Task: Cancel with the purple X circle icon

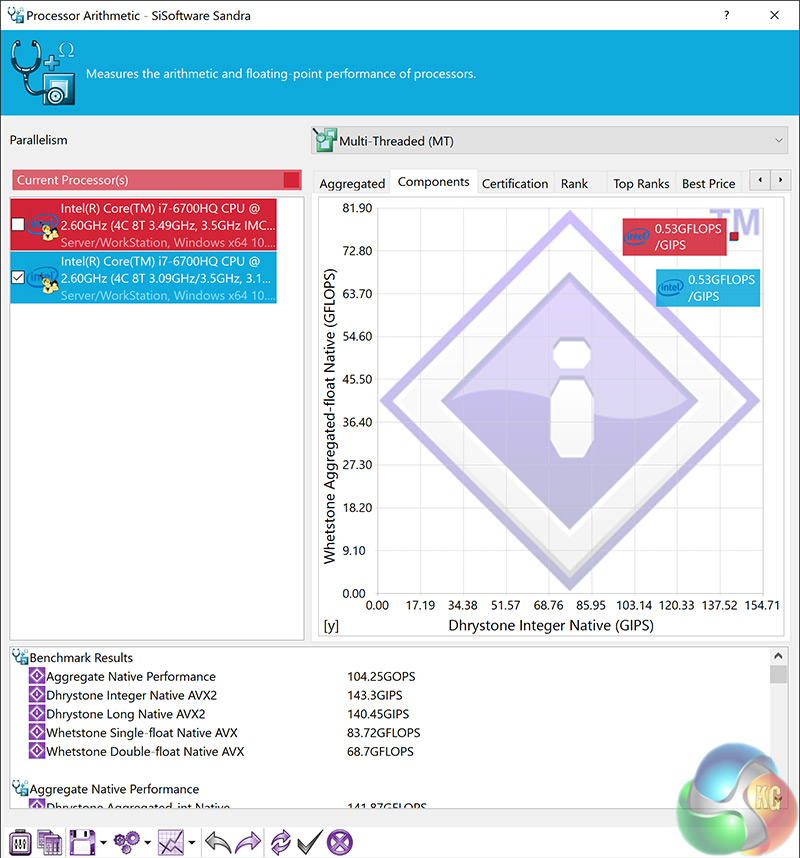Action: [340, 842]
